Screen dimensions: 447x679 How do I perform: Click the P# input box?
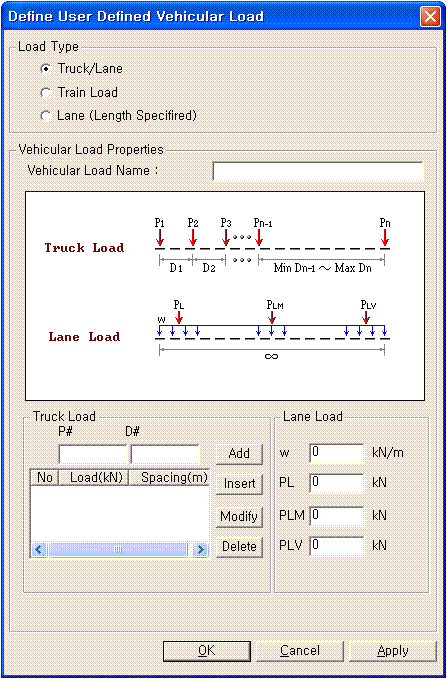point(93,455)
